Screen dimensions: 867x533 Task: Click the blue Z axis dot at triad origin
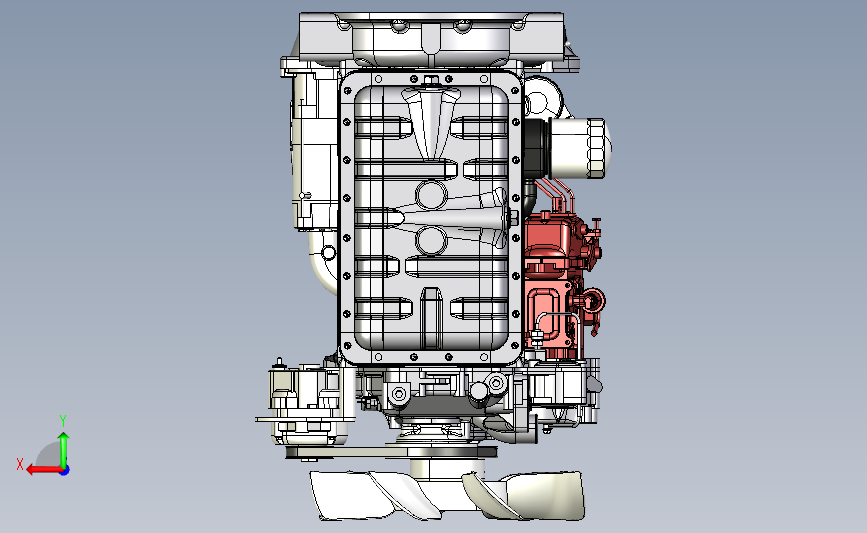point(65,470)
